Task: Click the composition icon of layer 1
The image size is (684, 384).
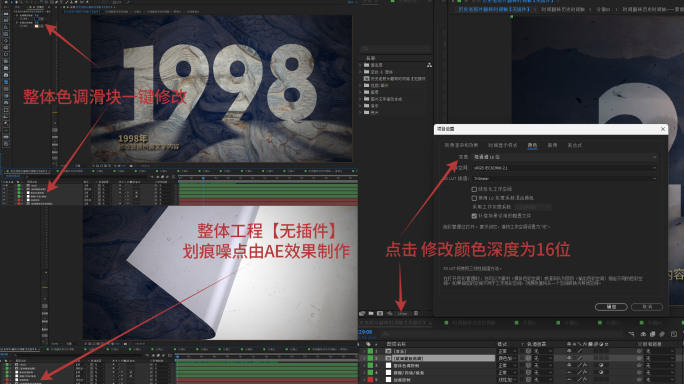Action: [388, 351]
